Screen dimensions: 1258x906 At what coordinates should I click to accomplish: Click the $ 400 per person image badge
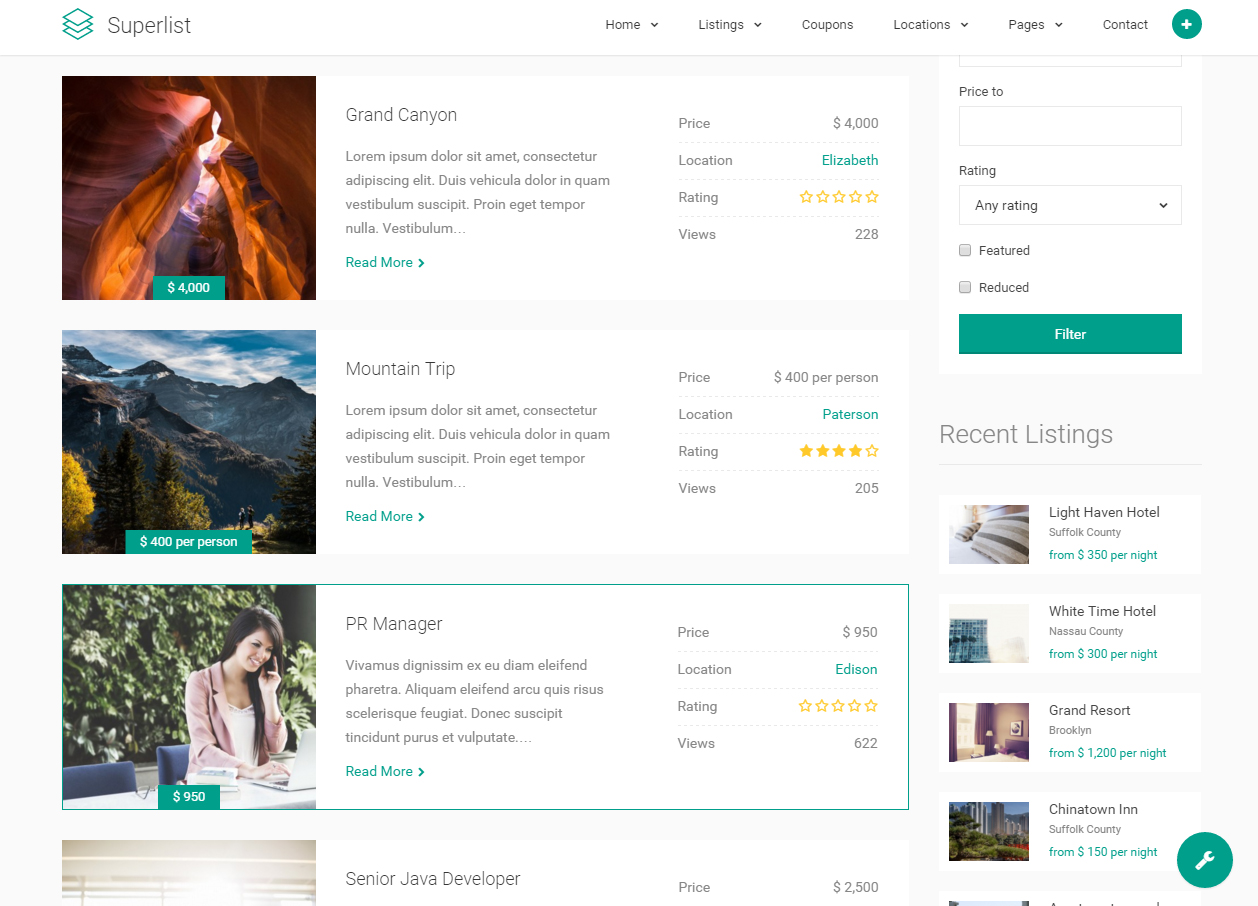[x=188, y=542]
